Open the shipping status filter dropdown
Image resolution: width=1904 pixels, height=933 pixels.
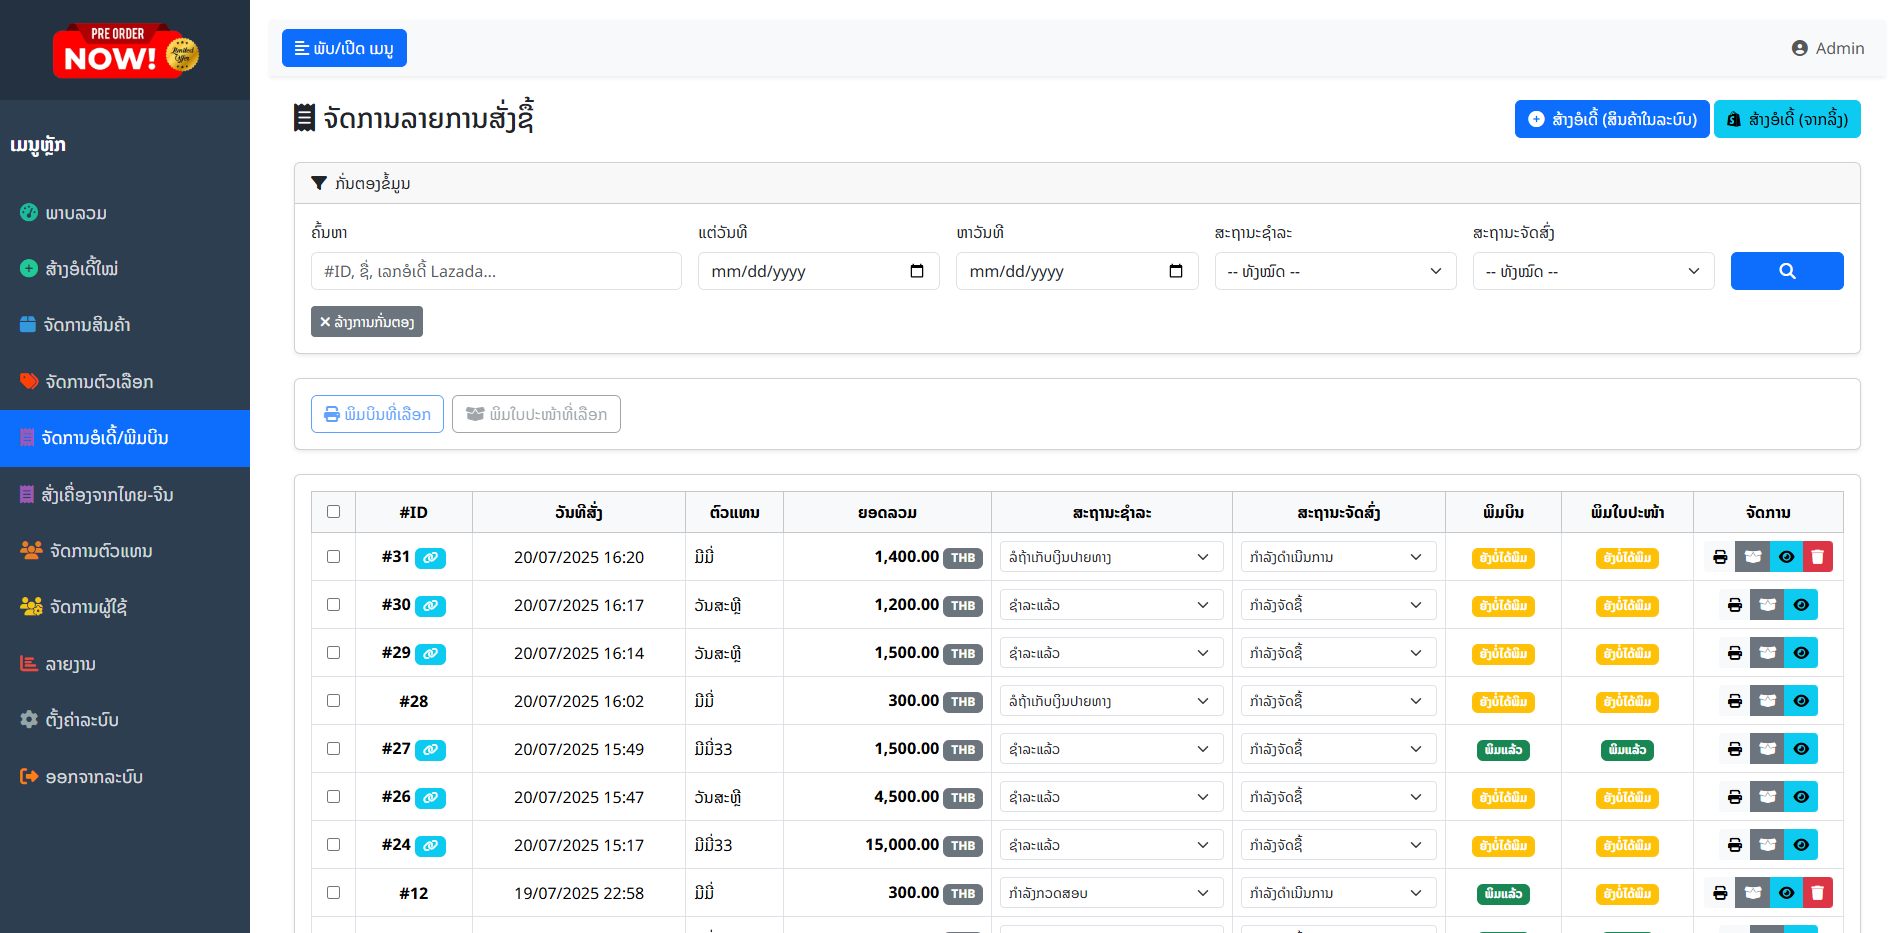pyautogui.click(x=1593, y=271)
